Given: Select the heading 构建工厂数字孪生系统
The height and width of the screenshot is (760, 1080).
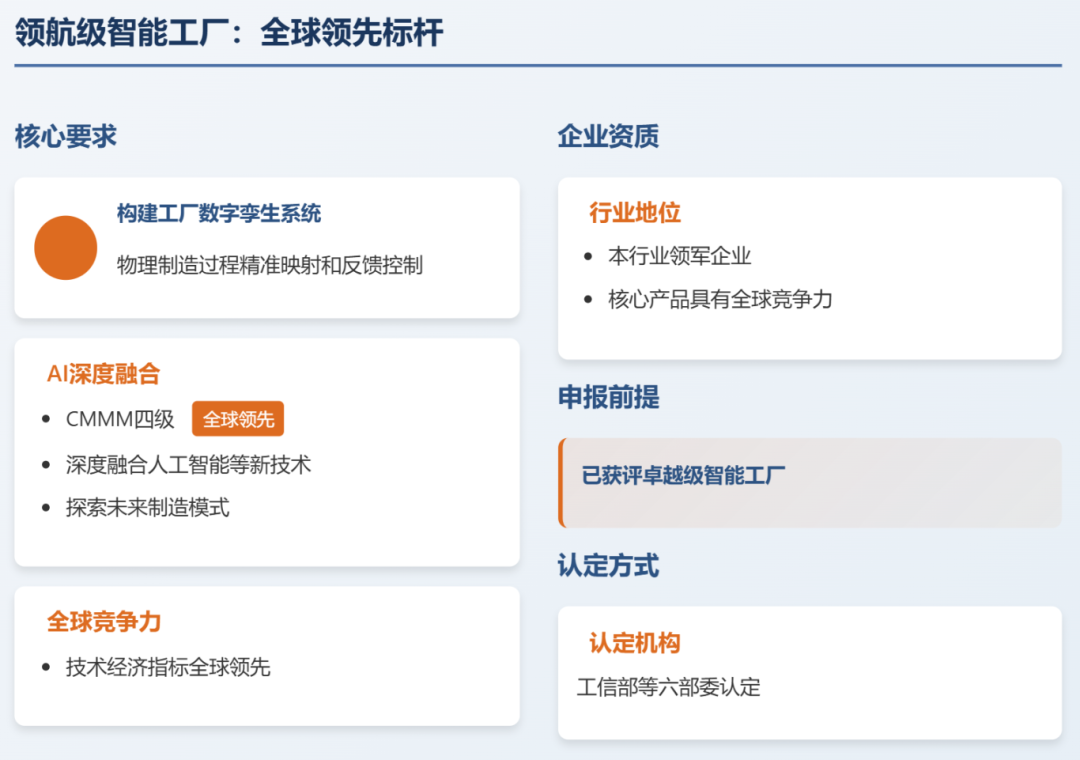Looking at the screenshot, I should [x=218, y=214].
